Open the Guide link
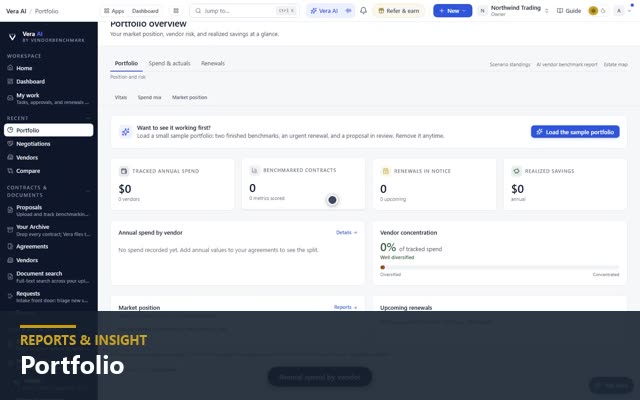 (569, 11)
